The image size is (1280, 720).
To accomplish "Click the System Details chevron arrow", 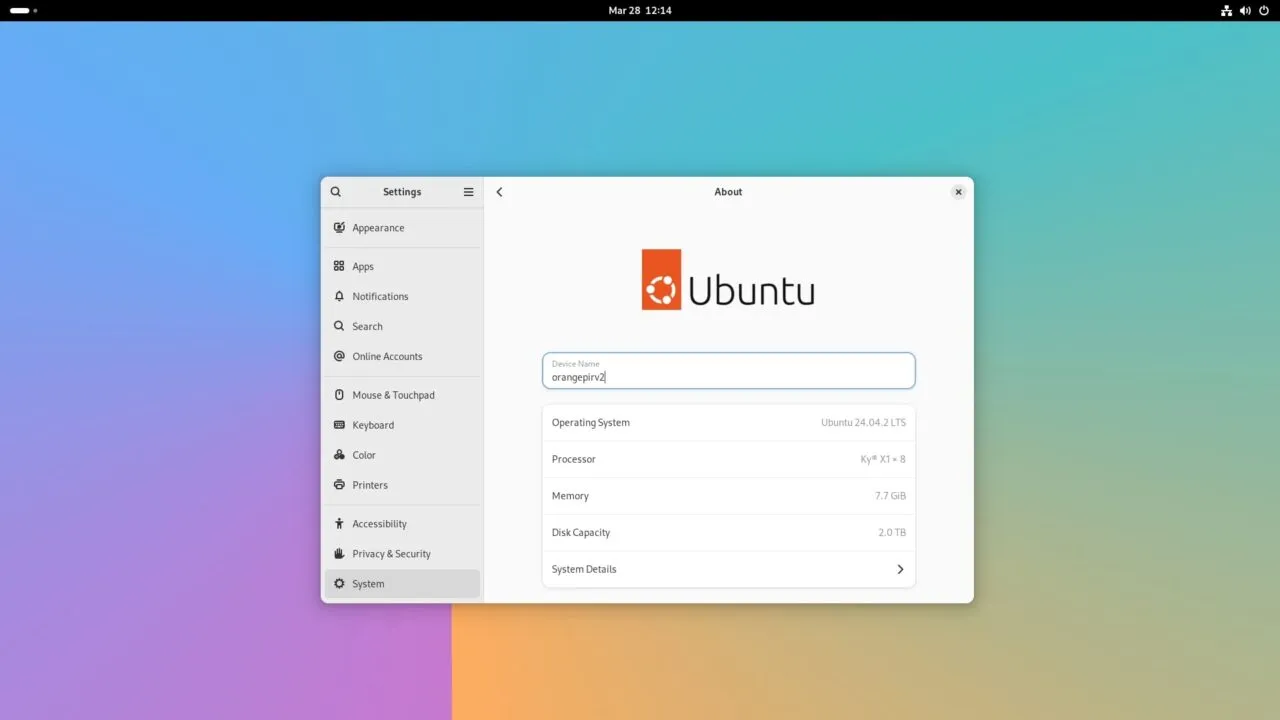I will (x=900, y=569).
